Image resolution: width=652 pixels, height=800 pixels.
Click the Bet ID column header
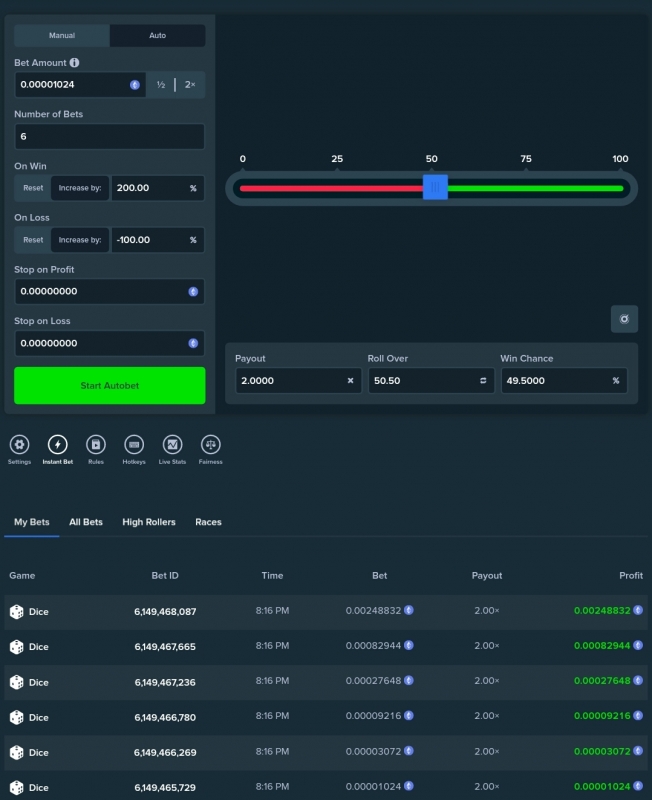pyautogui.click(x=165, y=576)
